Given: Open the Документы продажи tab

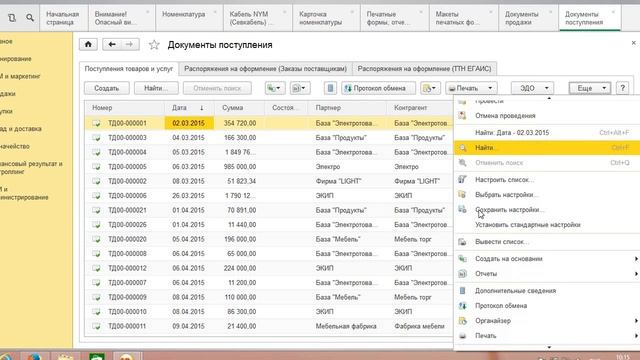Looking at the screenshot, I should (528, 18).
